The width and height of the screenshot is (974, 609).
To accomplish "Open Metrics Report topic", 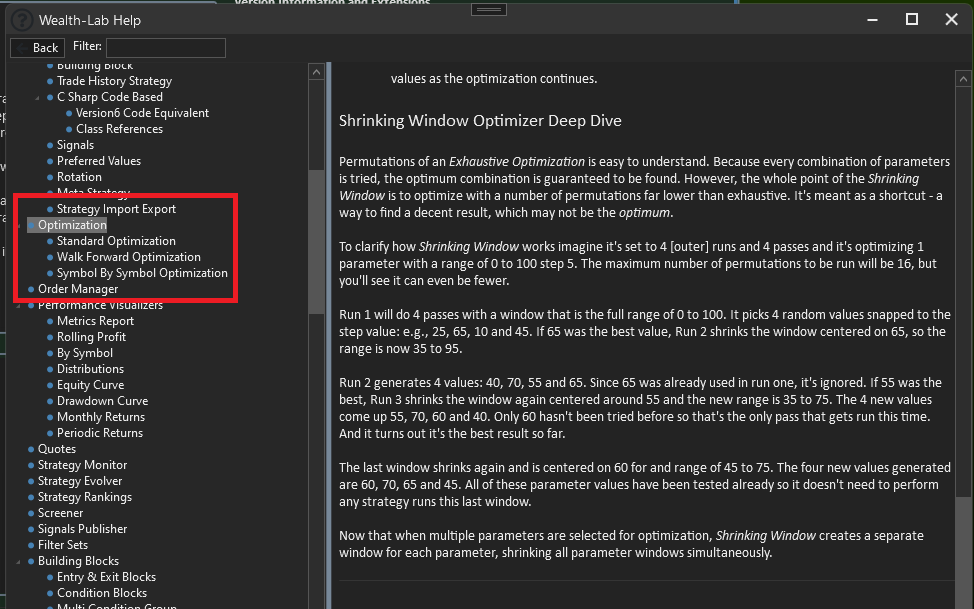I will 95,321.
